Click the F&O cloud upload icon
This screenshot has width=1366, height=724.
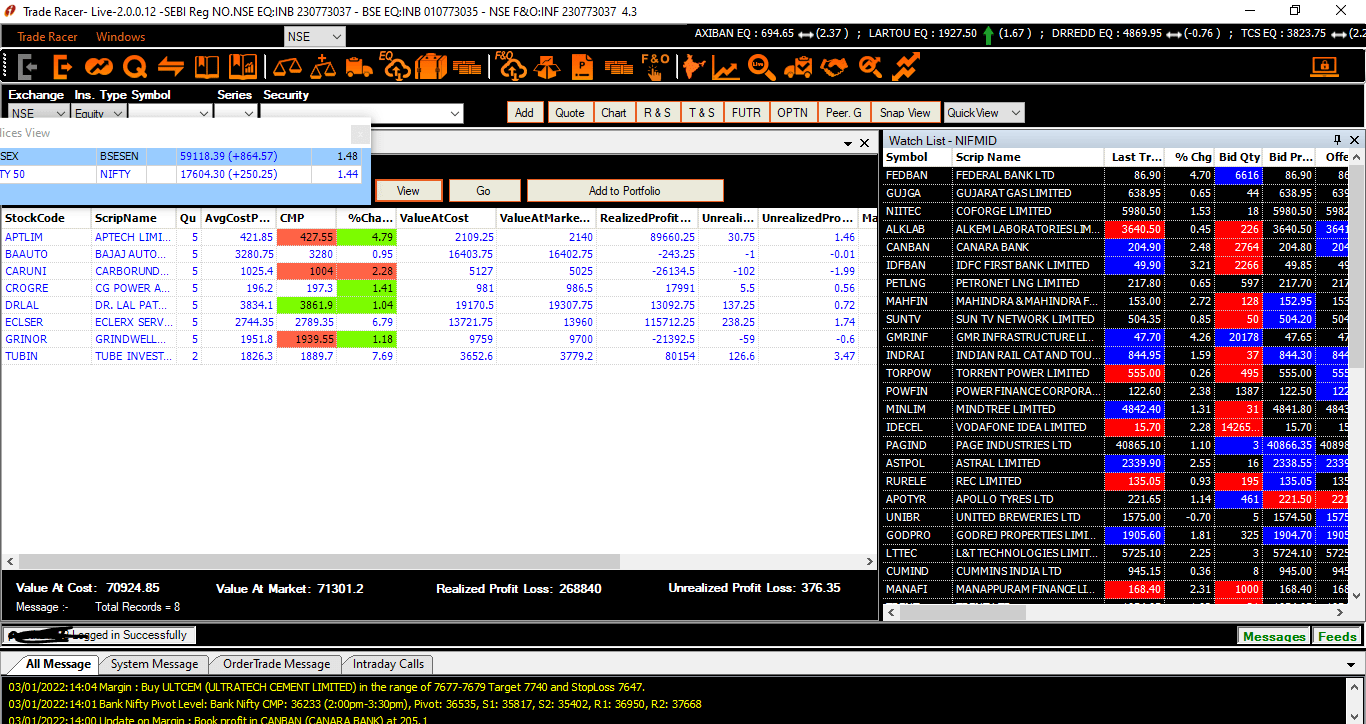[x=511, y=66]
